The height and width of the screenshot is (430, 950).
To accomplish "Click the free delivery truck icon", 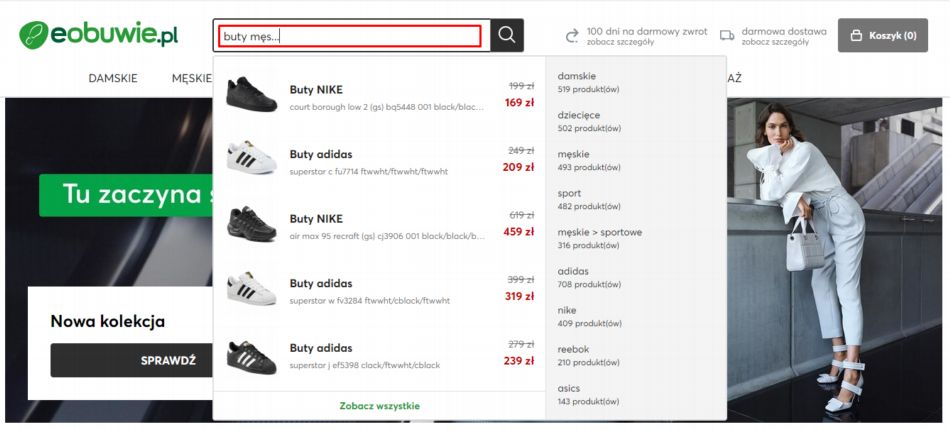I will 727,36.
